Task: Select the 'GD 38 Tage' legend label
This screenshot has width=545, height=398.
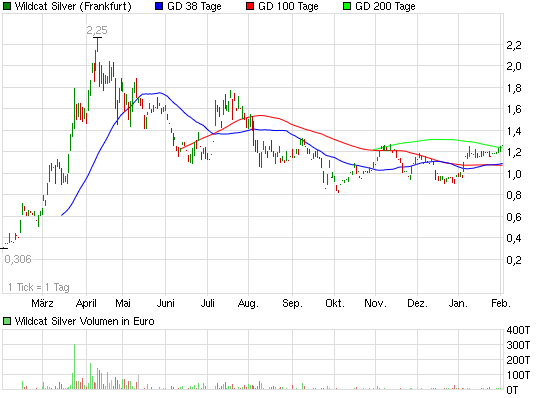Action: pos(194,6)
